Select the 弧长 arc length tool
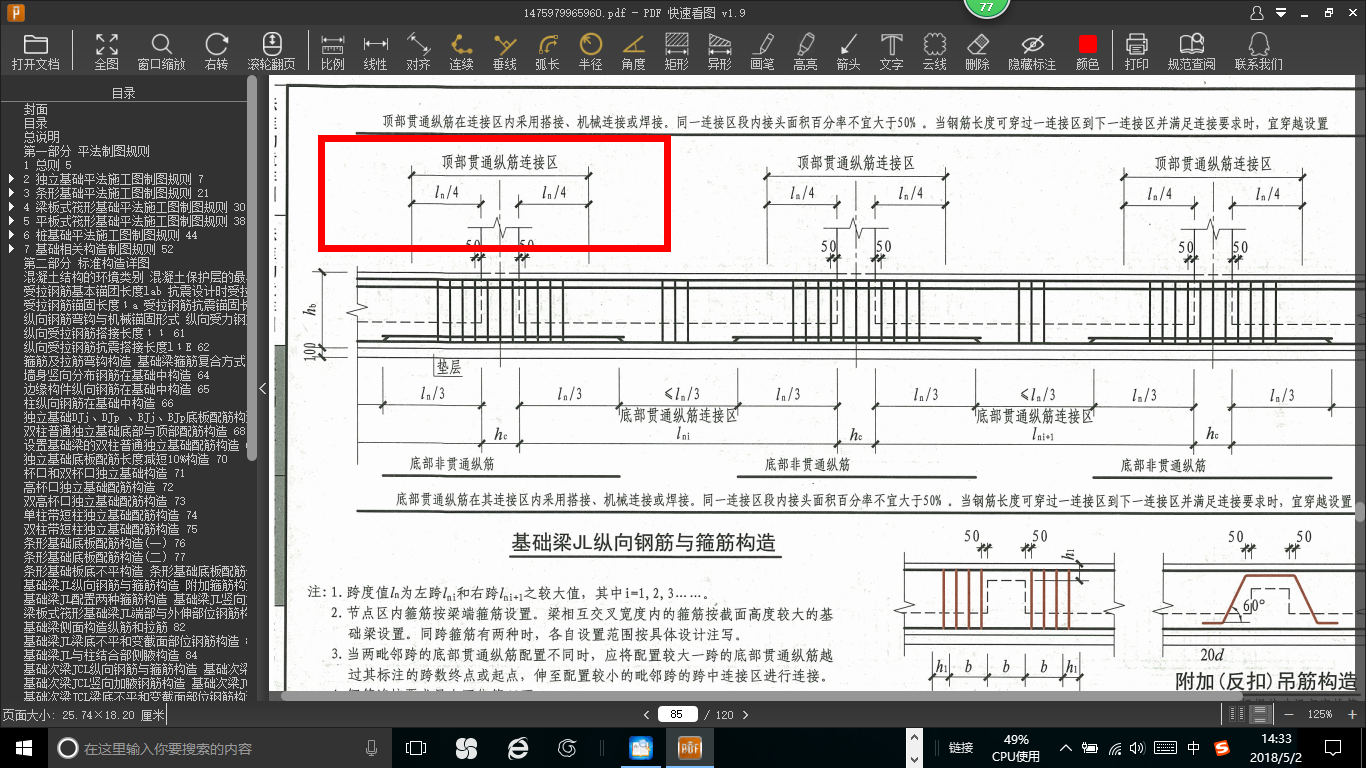1366x768 pixels. [x=548, y=51]
